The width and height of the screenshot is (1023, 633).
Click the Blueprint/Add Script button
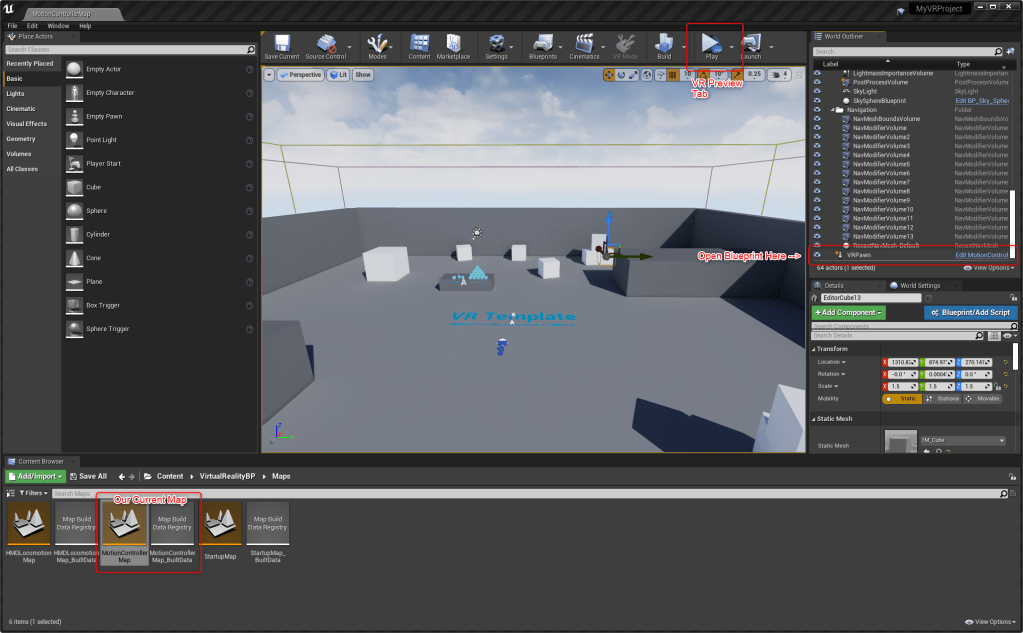(970, 313)
